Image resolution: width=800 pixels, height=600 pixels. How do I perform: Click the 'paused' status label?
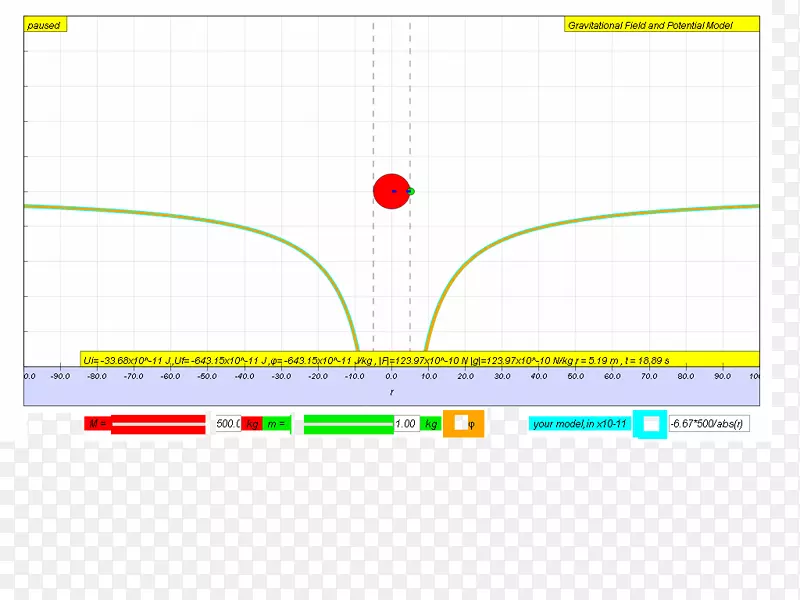pyautogui.click(x=45, y=25)
